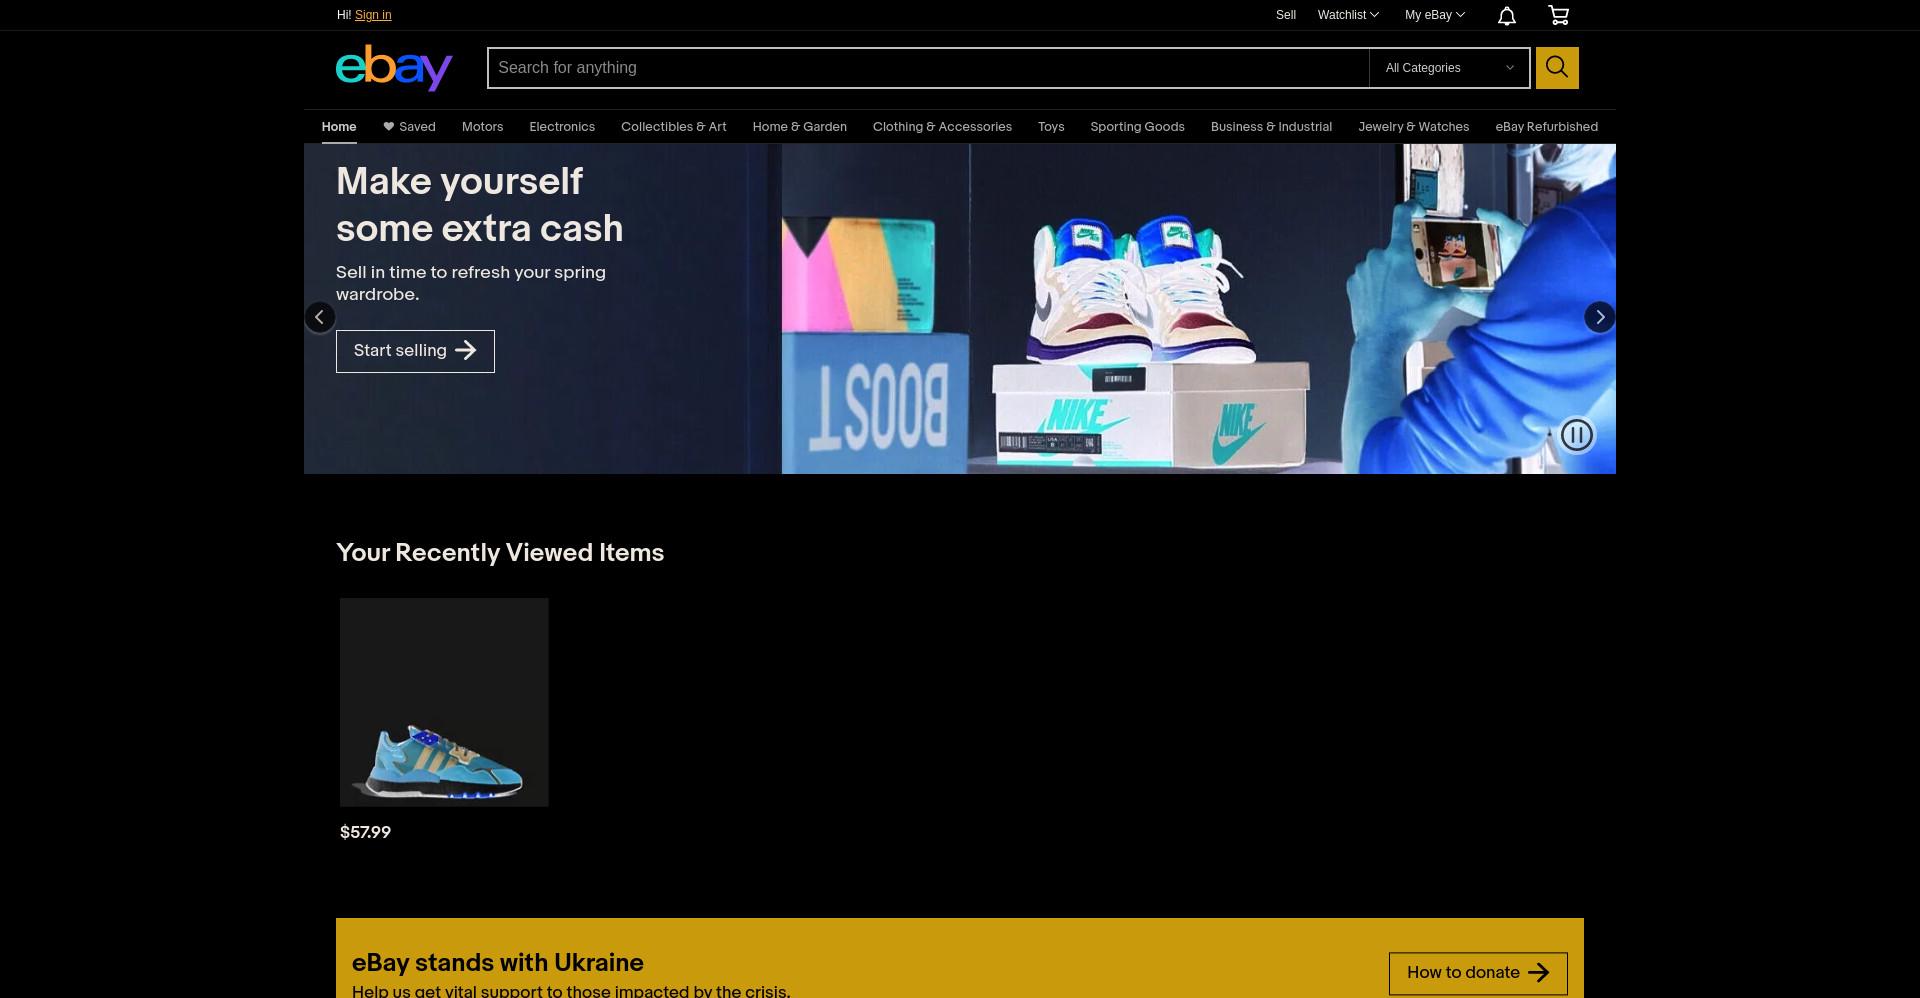Open the shopping cart icon
Screen dimensions: 1920x998
click(x=1558, y=15)
